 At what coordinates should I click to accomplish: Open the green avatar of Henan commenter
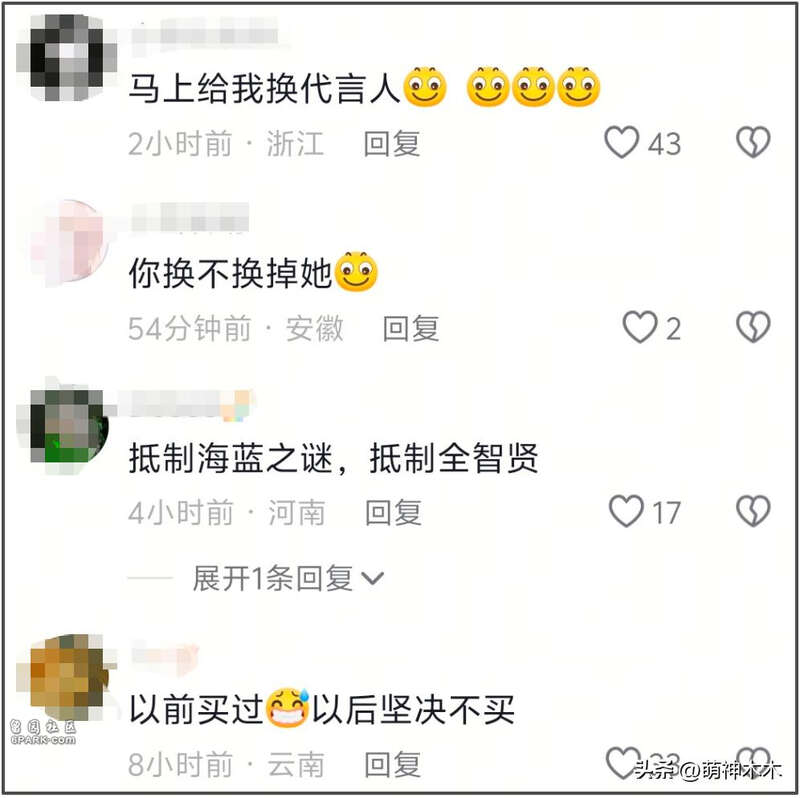point(67,427)
